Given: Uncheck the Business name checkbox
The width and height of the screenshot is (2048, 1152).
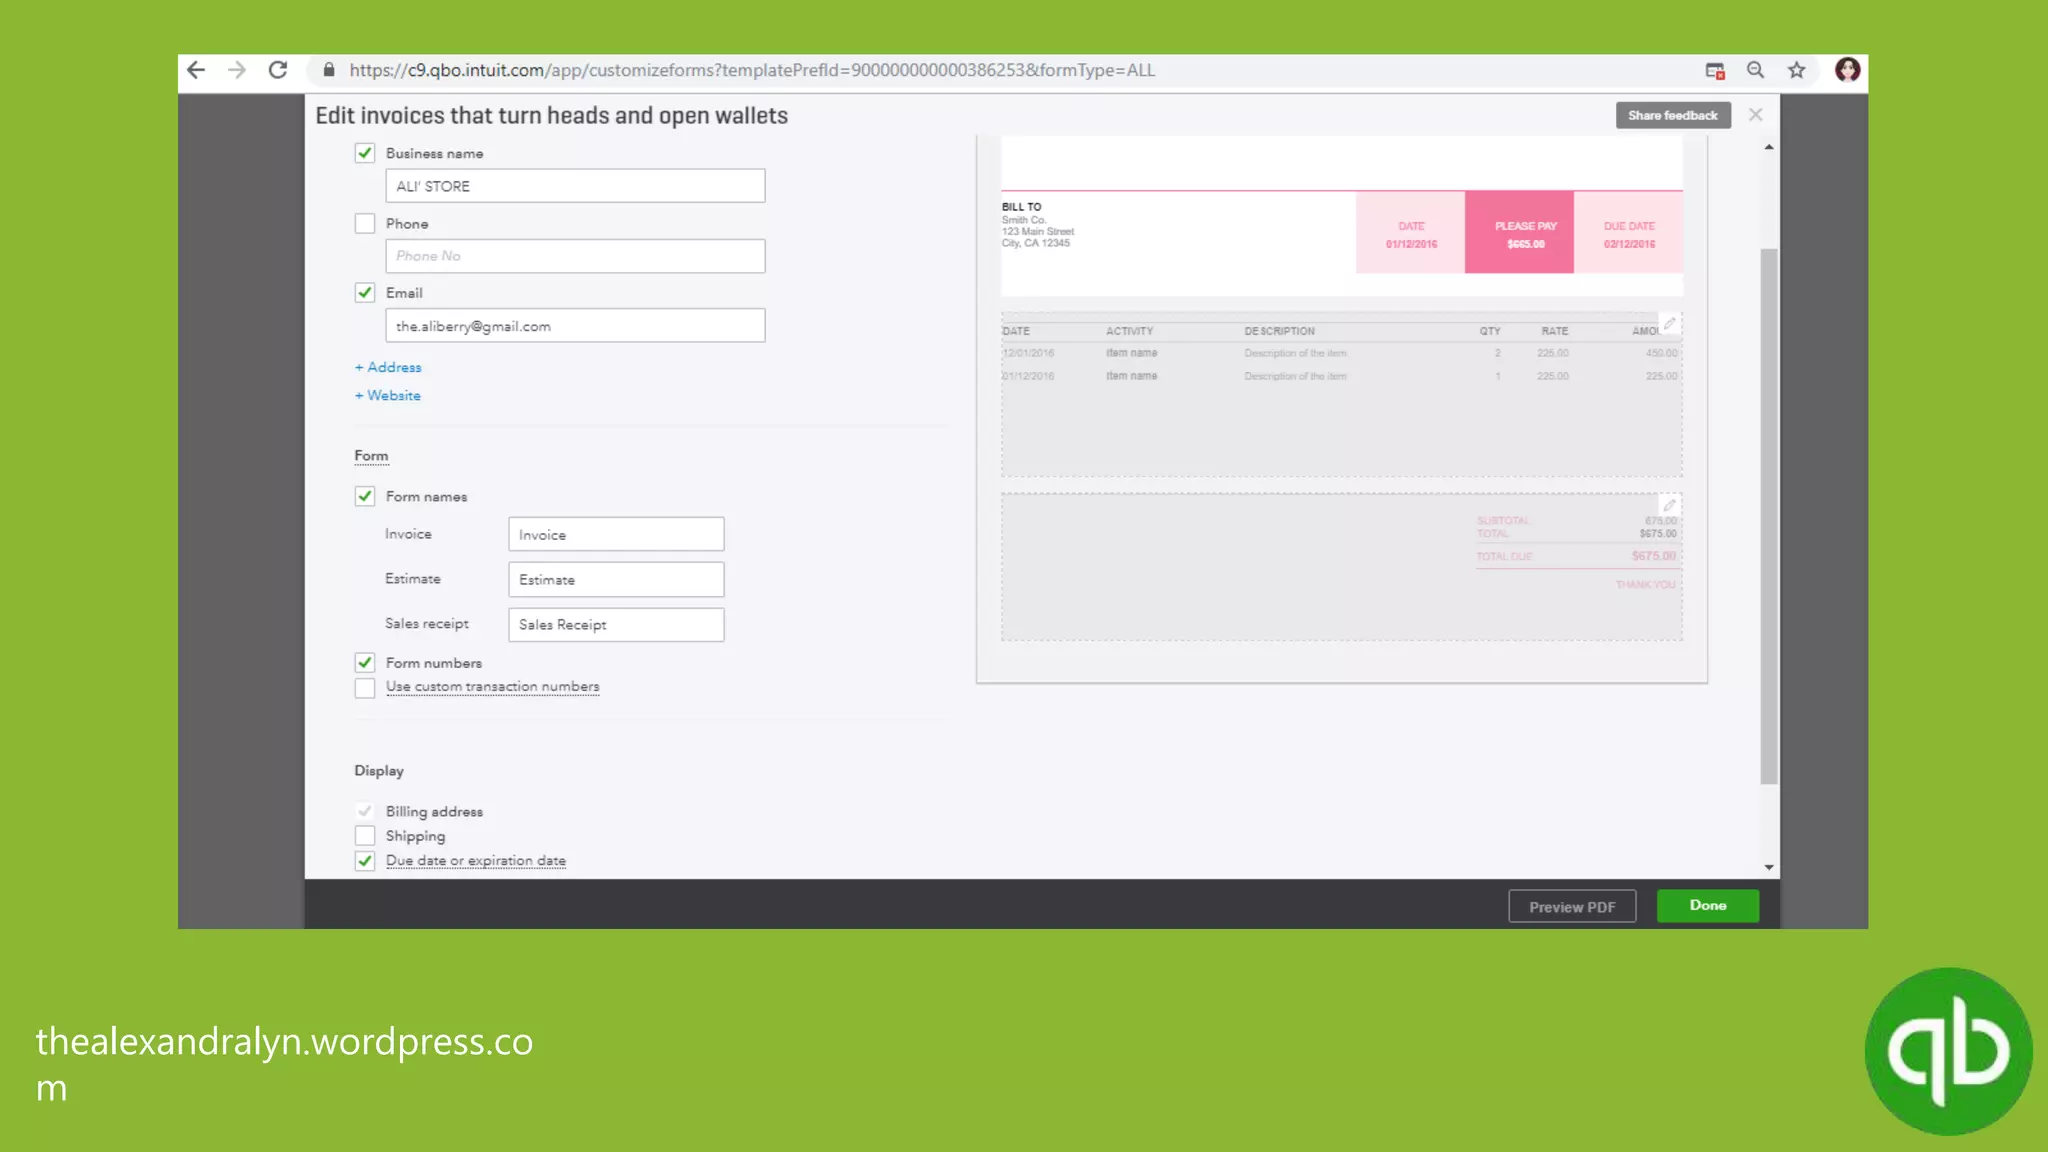Looking at the screenshot, I should 365,153.
